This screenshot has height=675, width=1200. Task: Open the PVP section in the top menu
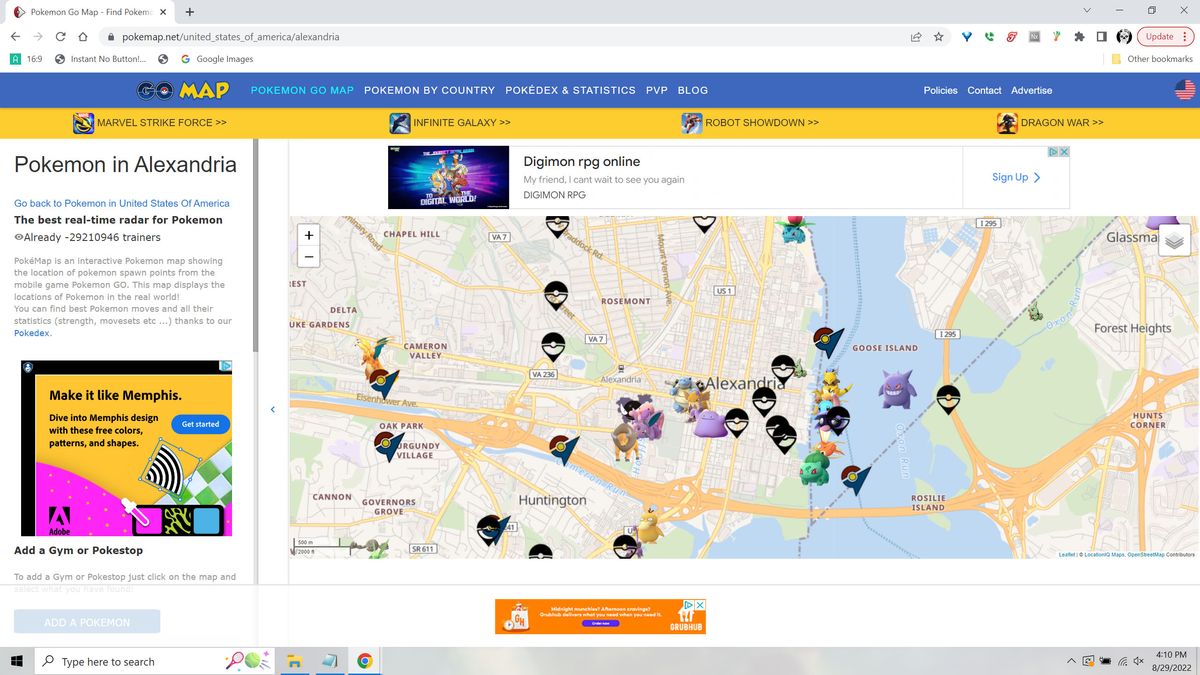657,90
